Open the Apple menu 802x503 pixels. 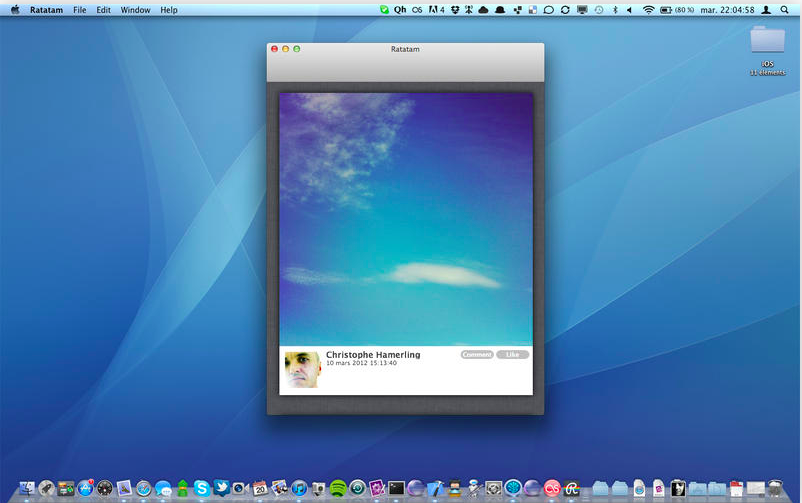[15, 9]
